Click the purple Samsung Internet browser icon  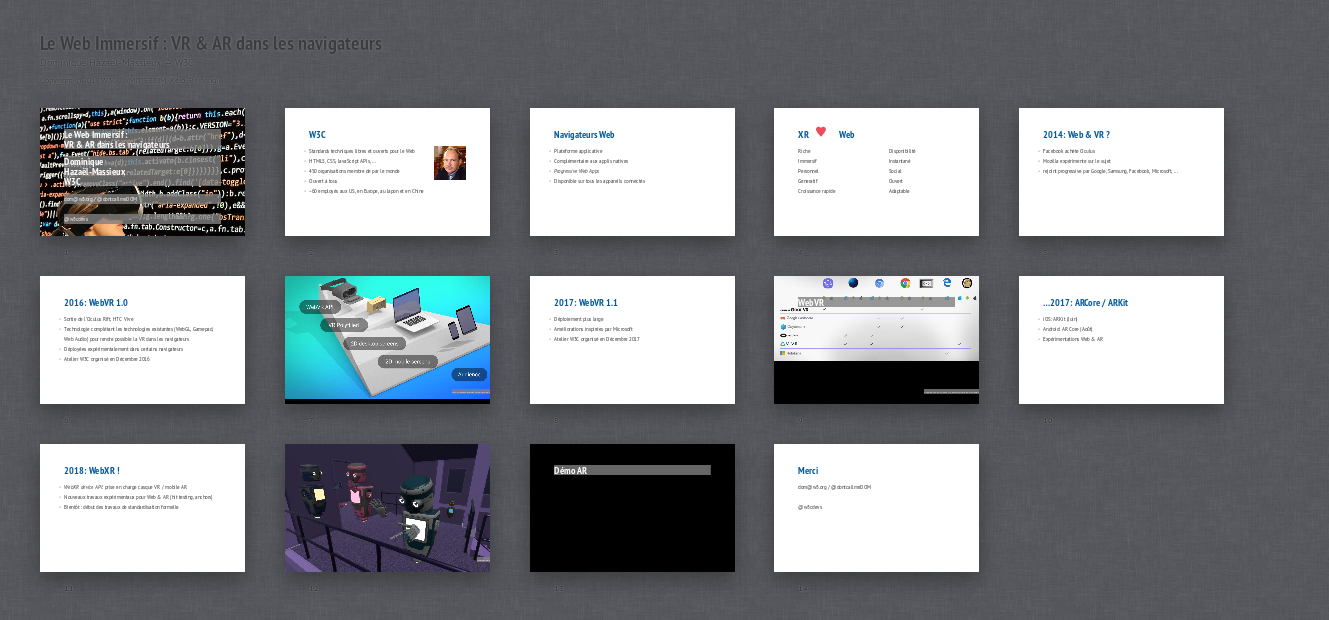(828, 284)
